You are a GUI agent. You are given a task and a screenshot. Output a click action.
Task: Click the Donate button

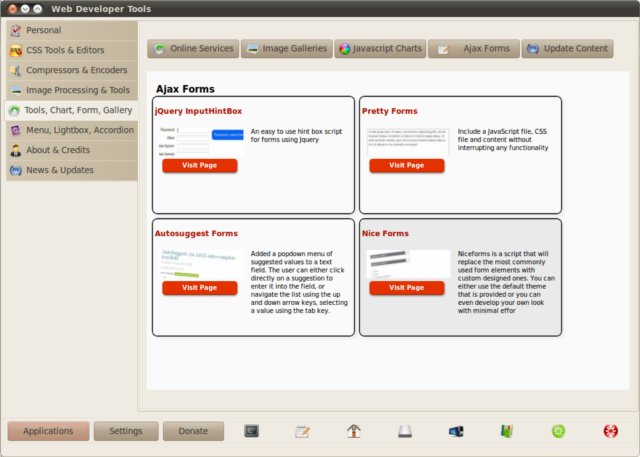click(193, 431)
